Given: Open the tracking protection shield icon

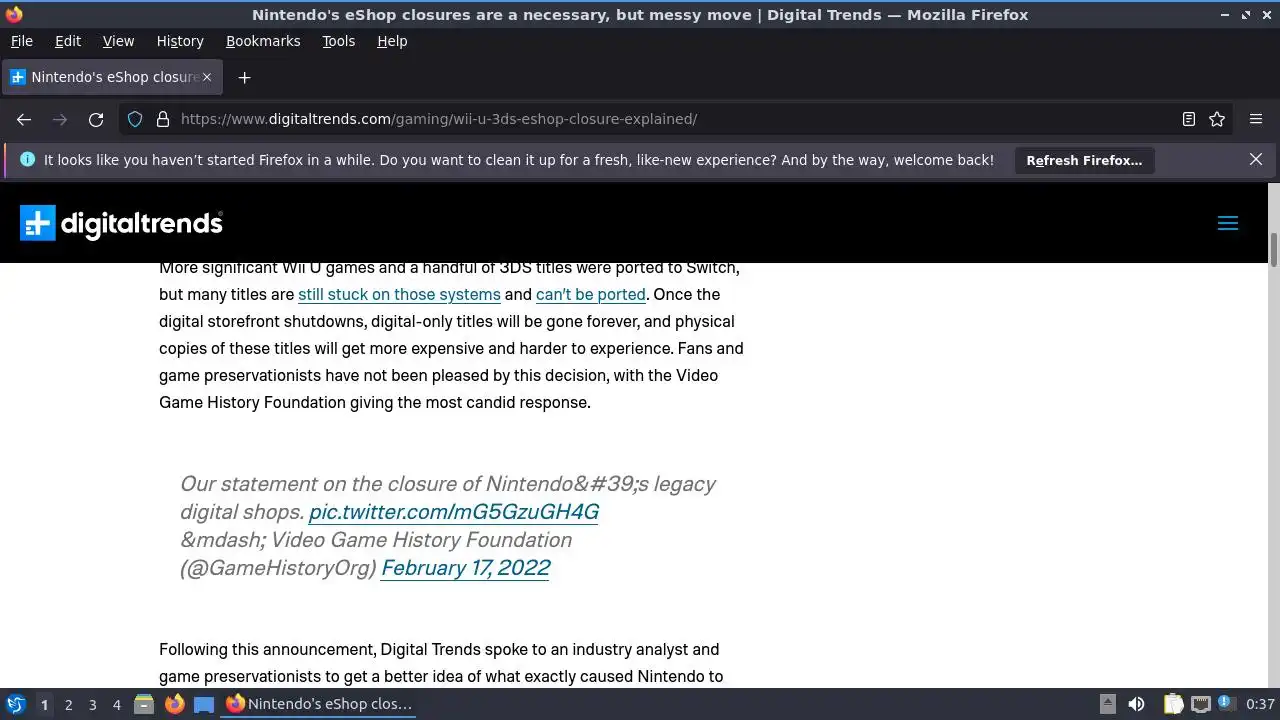Looking at the screenshot, I should pyautogui.click(x=135, y=119).
